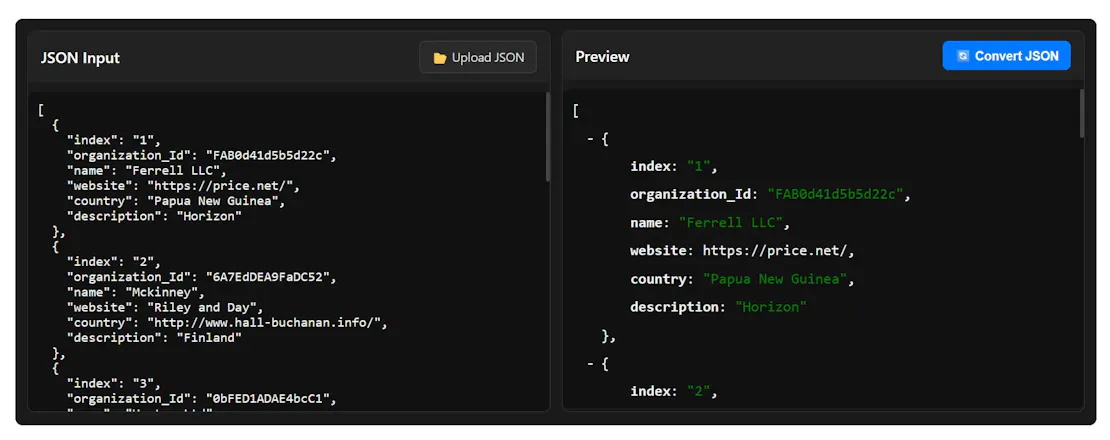Click the Preview panel scrollbar
The width and height of the screenshot is (1110, 440).
1081,113
